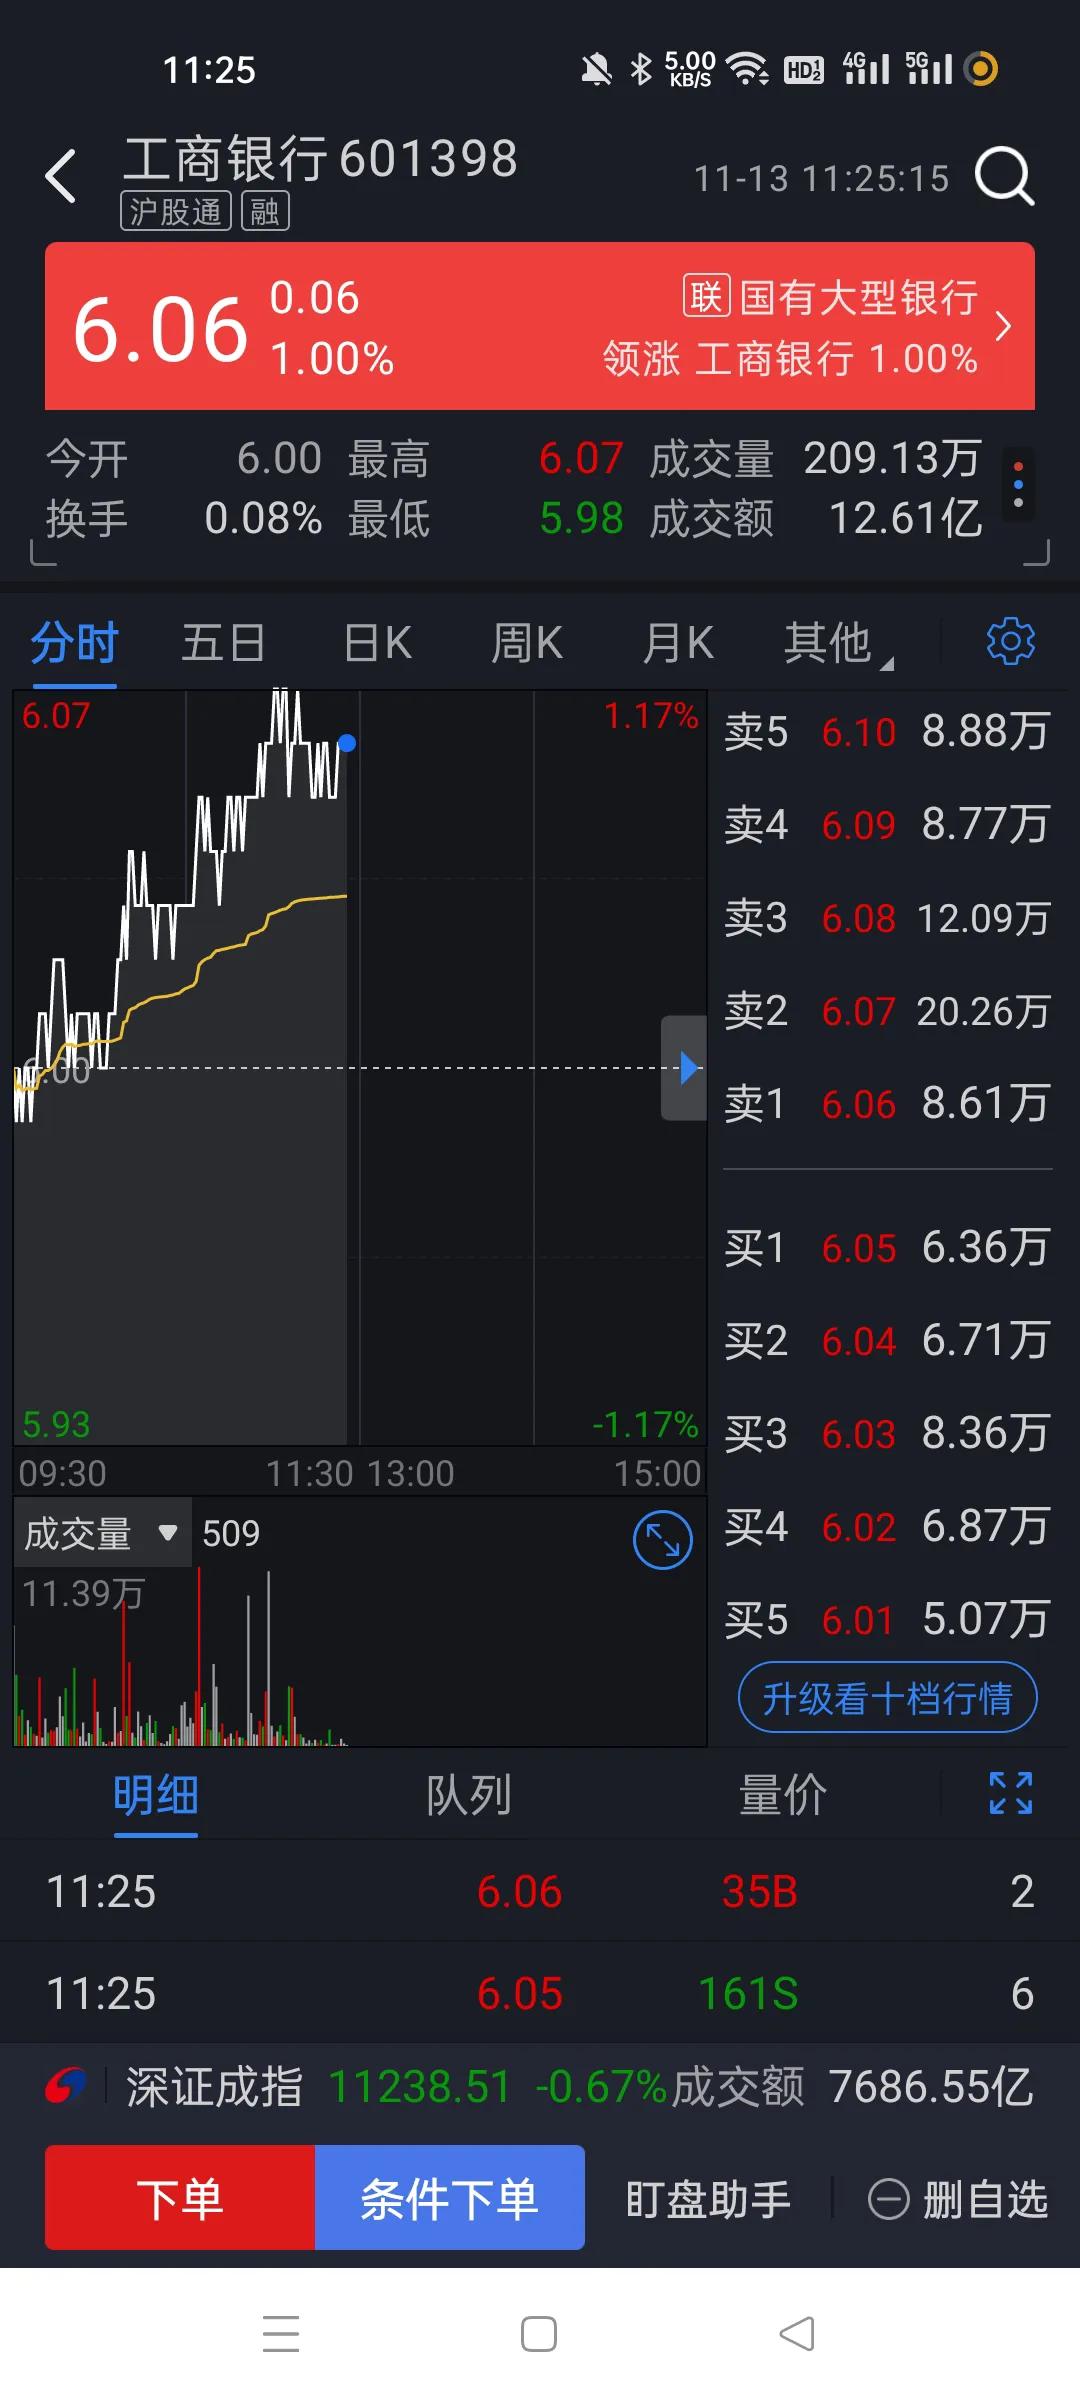
Task: Tap the red 下单 button
Action: (180, 2198)
